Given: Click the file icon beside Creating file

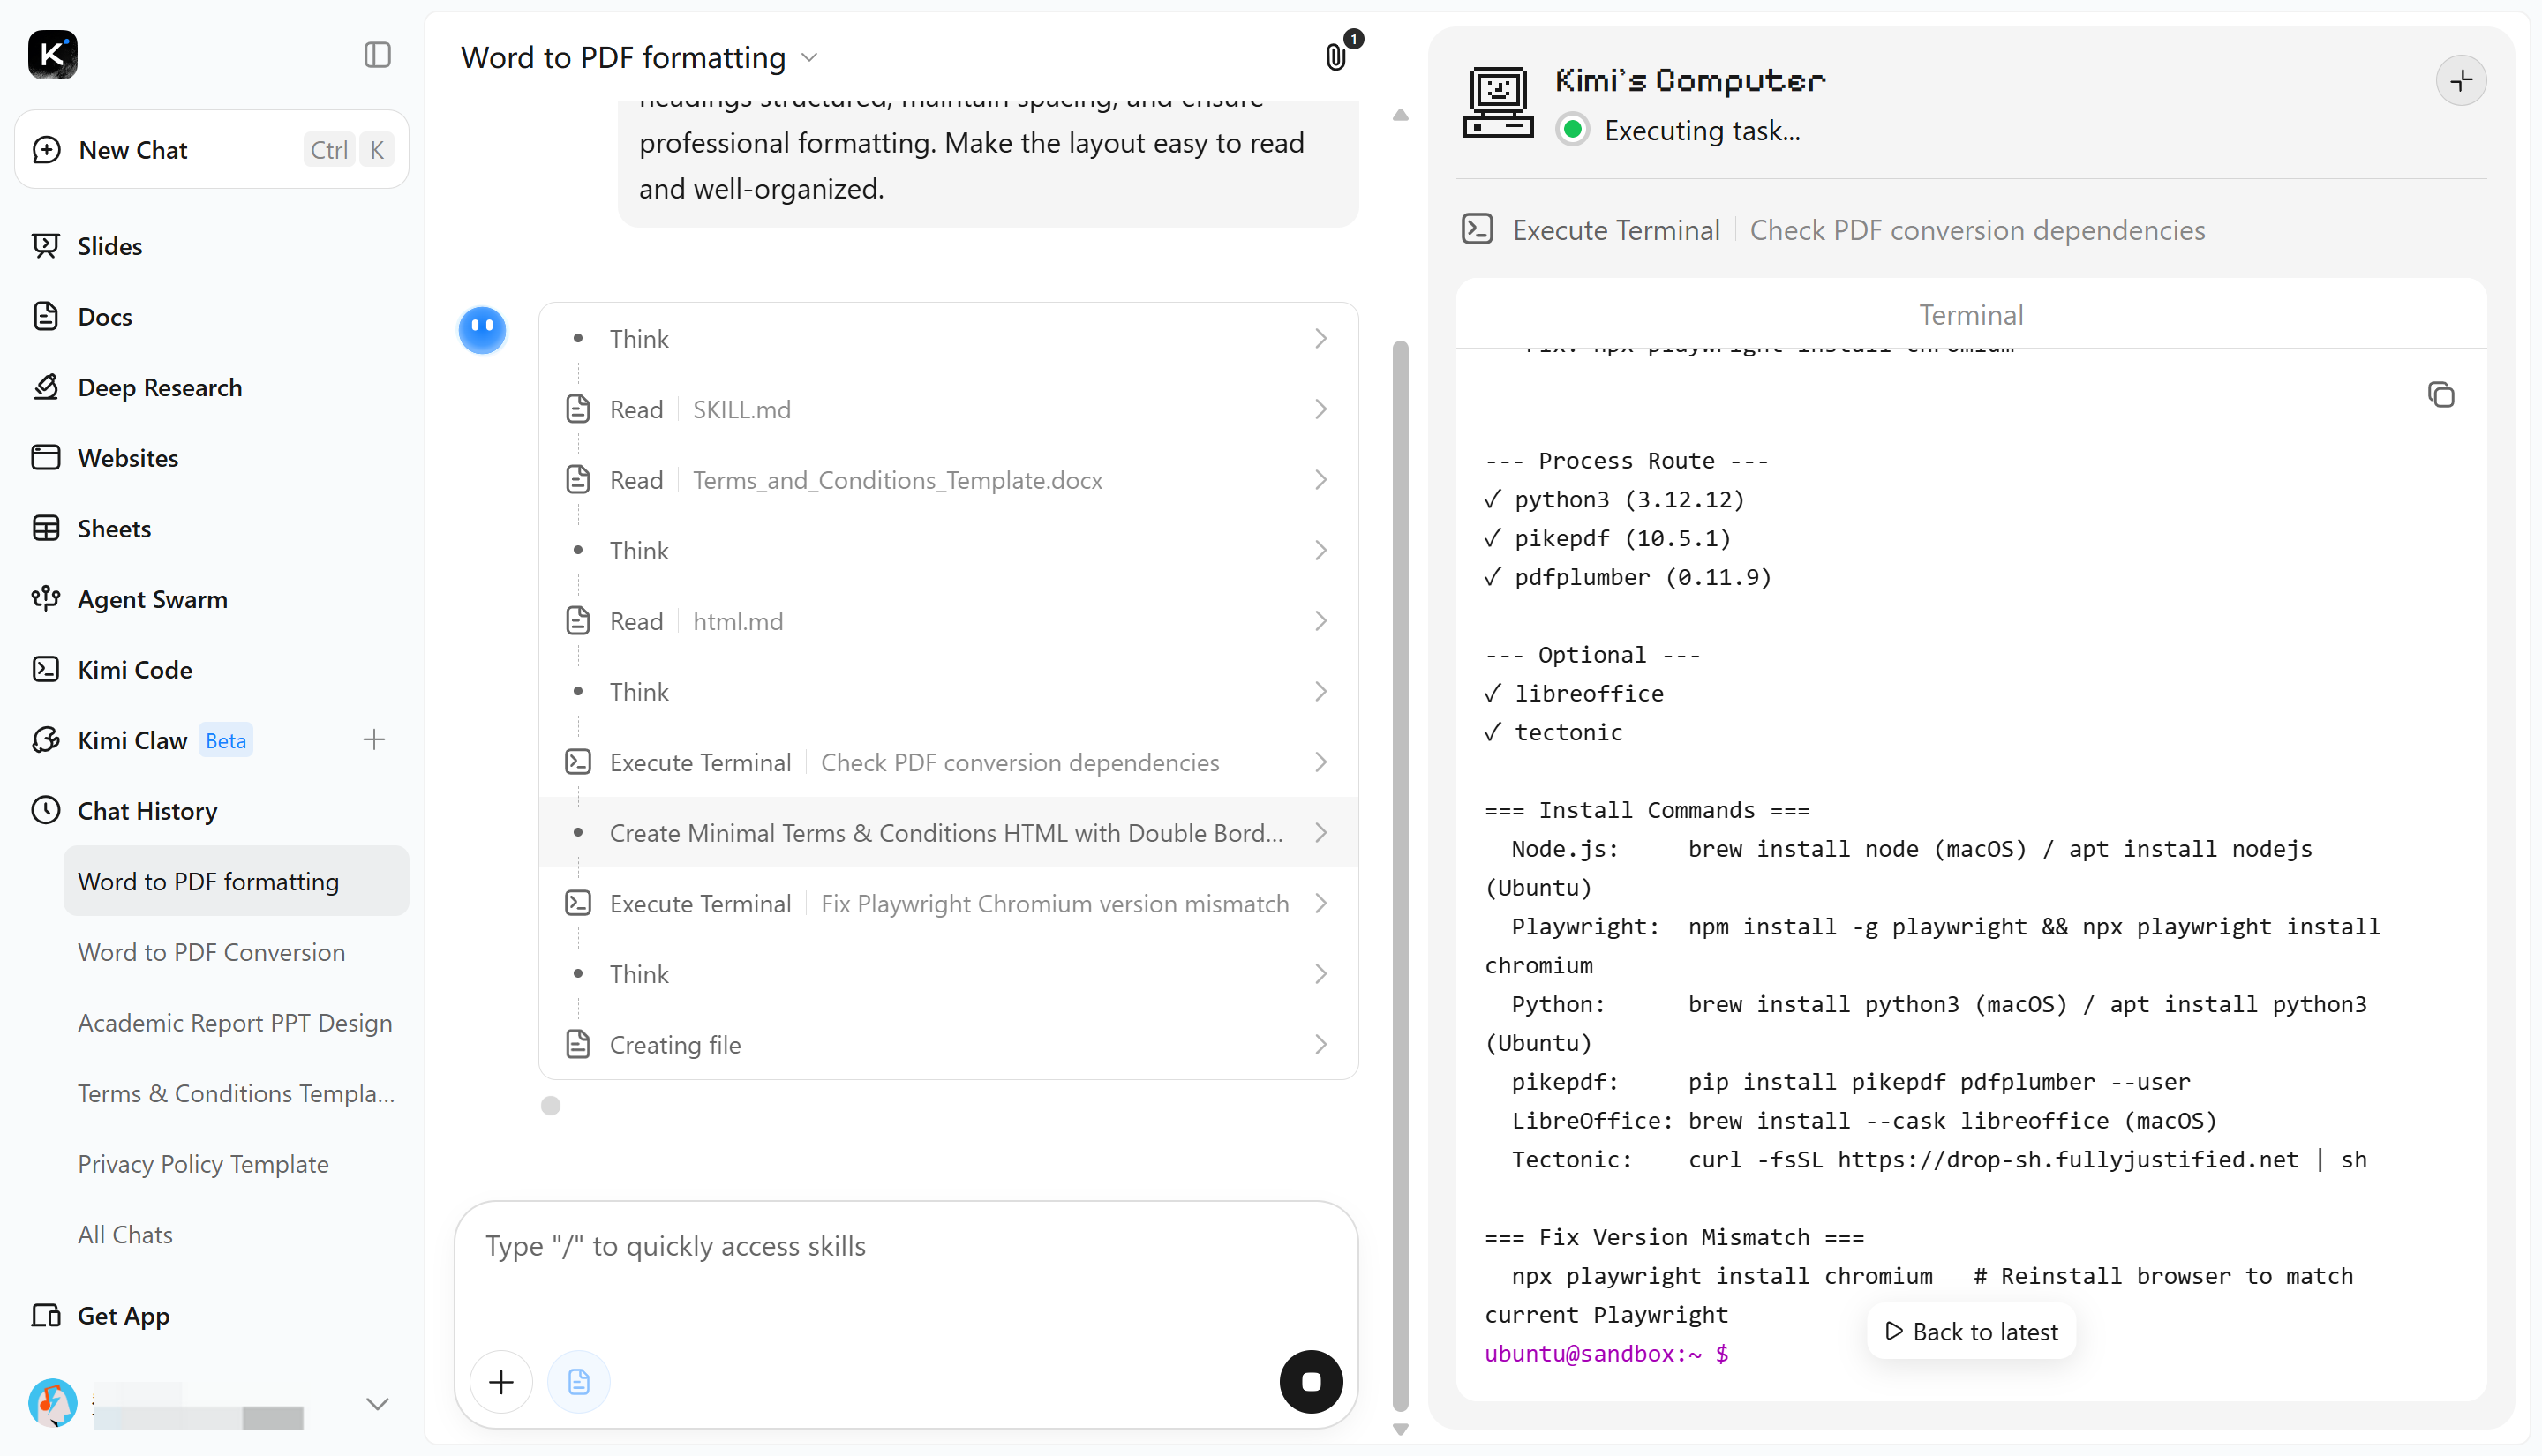Looking at the screenshot, I should tap(578, 1044).
